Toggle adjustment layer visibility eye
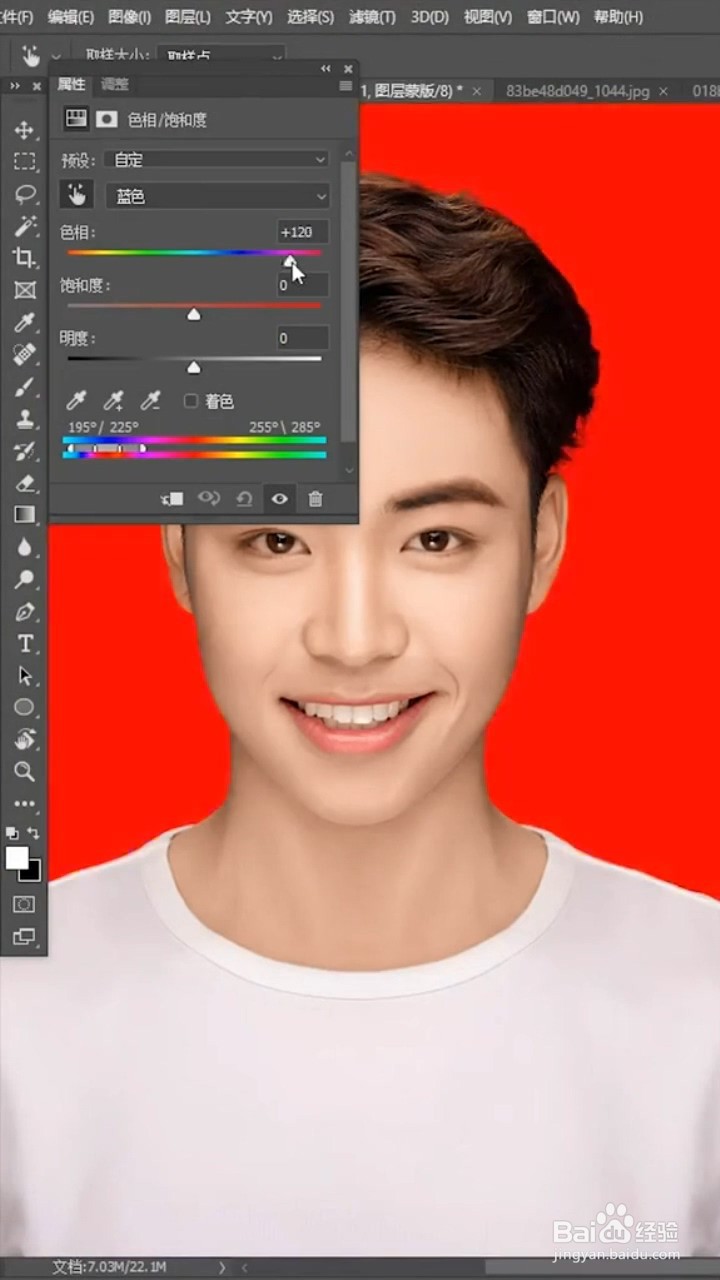Image resolution: width=720 pixels, height=1280 pixels. pyautogui.click(x=280, y=498)
